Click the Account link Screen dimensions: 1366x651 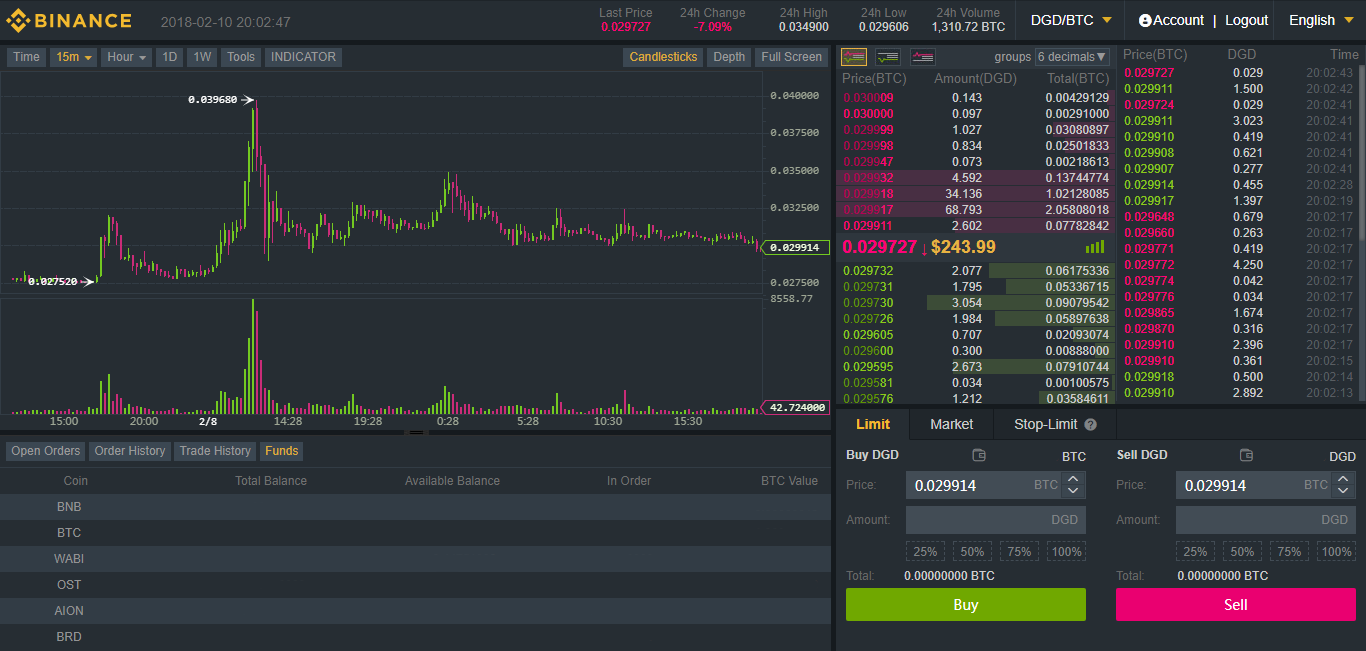(1178, 20)
